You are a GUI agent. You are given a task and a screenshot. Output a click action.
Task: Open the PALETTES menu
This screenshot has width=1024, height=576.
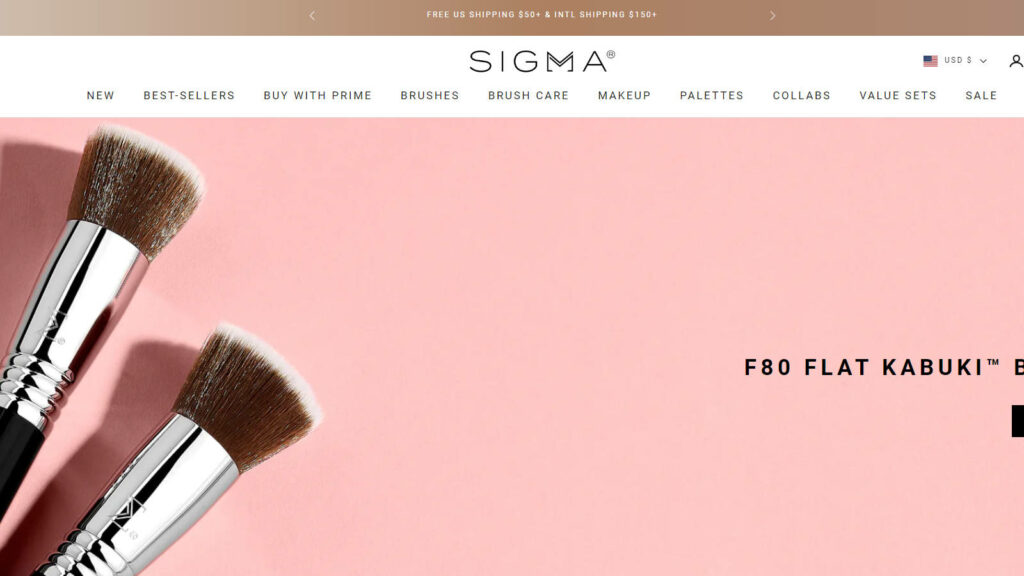(x=712, y=95)
